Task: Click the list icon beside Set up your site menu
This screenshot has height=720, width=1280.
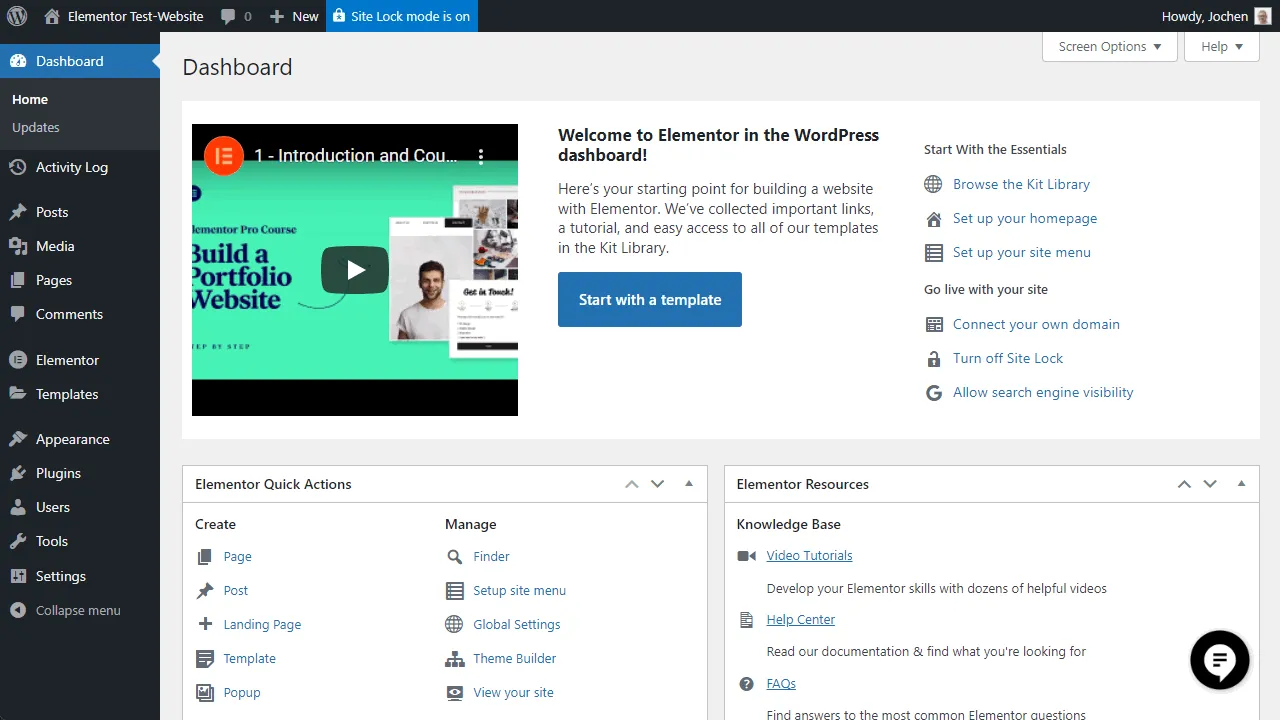Action: point(933,253)
